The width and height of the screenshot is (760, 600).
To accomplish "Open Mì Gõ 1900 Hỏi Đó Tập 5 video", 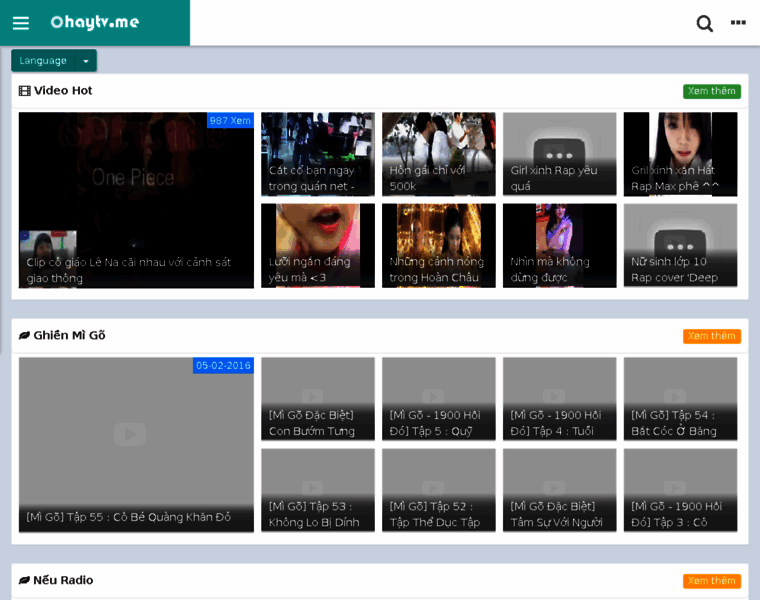I will (x=439, y=399).
